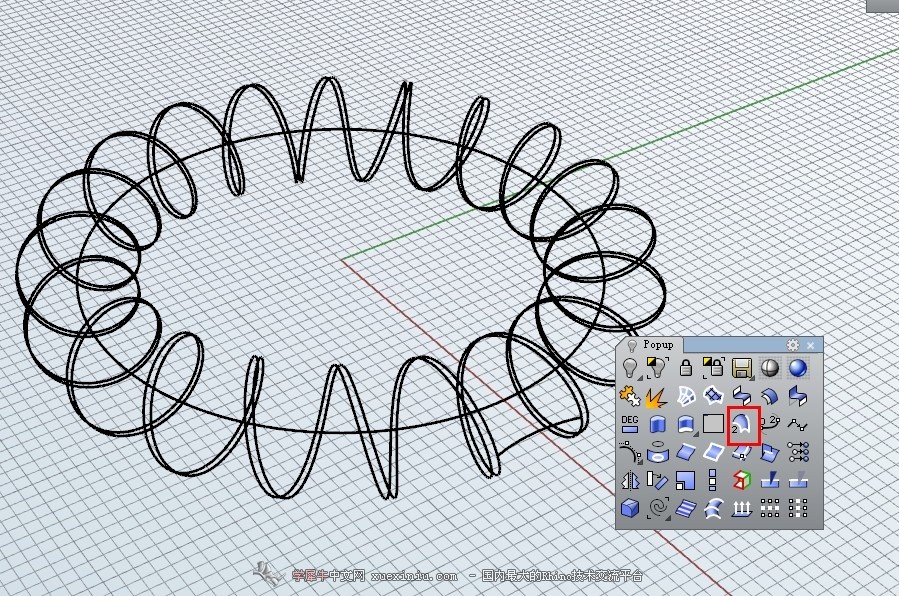This screenshot has height=596, width=899.
Task: Pick the patch surface icon with crossed grid
Action: tap(713, 396)
